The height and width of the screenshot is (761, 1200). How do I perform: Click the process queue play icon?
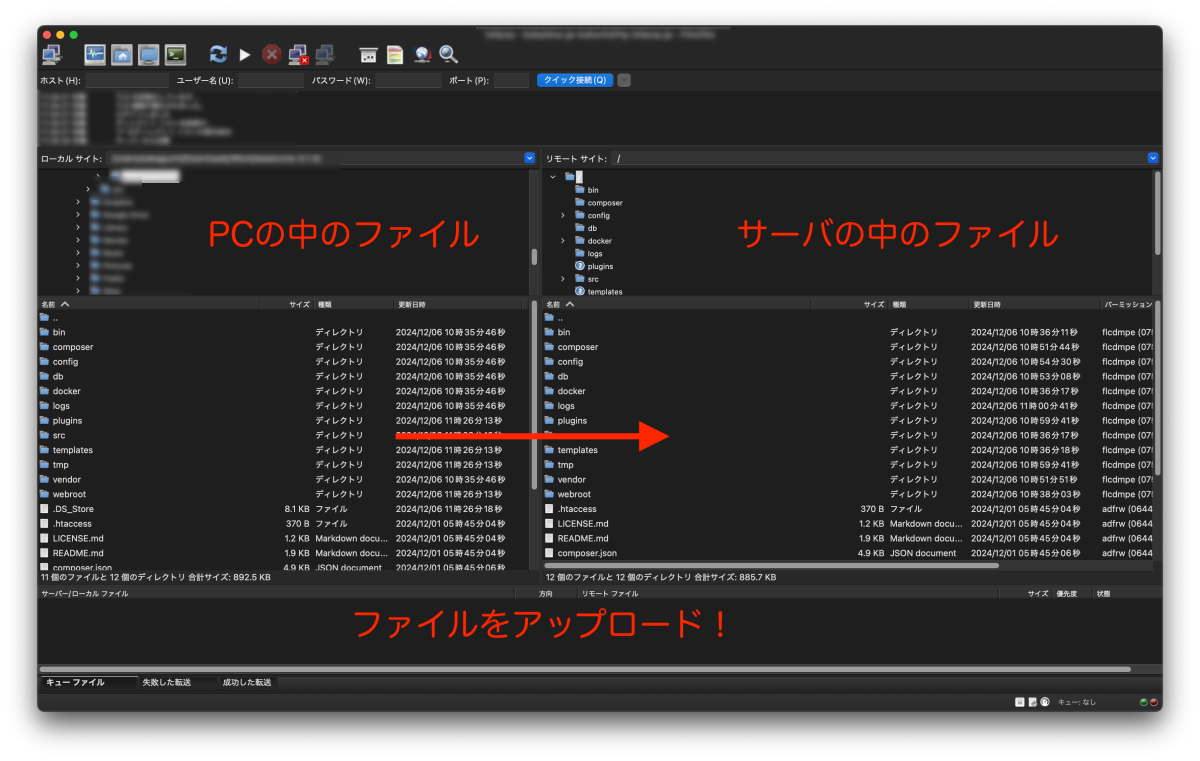coord(244,54)
